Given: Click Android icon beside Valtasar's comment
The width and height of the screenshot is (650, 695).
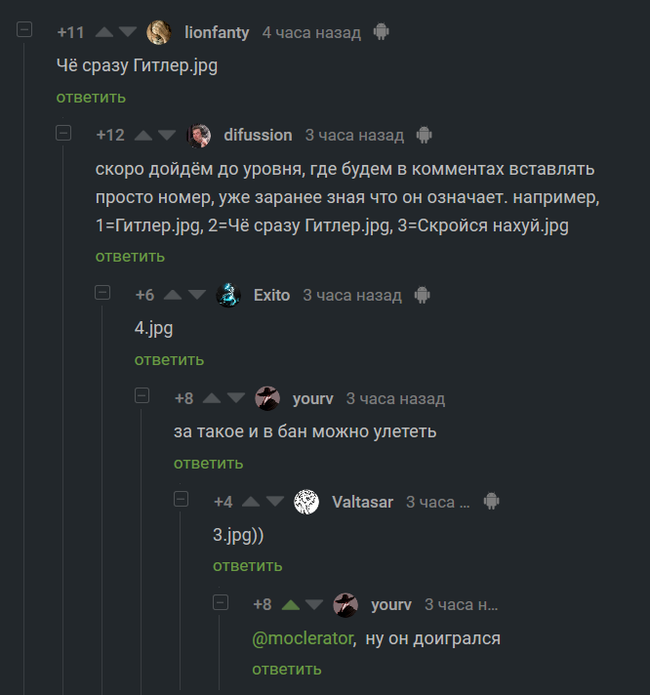Looking at the screenshot, I should point(491,501).
